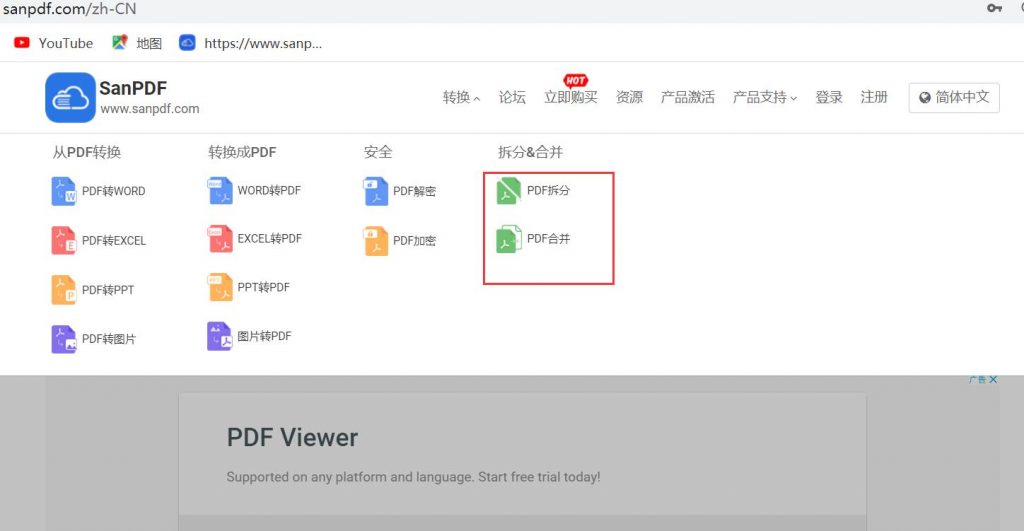The height and width of the screenshot is (531, 1024).
Task: Open the PDF加密 link
Action: [415, 241]
